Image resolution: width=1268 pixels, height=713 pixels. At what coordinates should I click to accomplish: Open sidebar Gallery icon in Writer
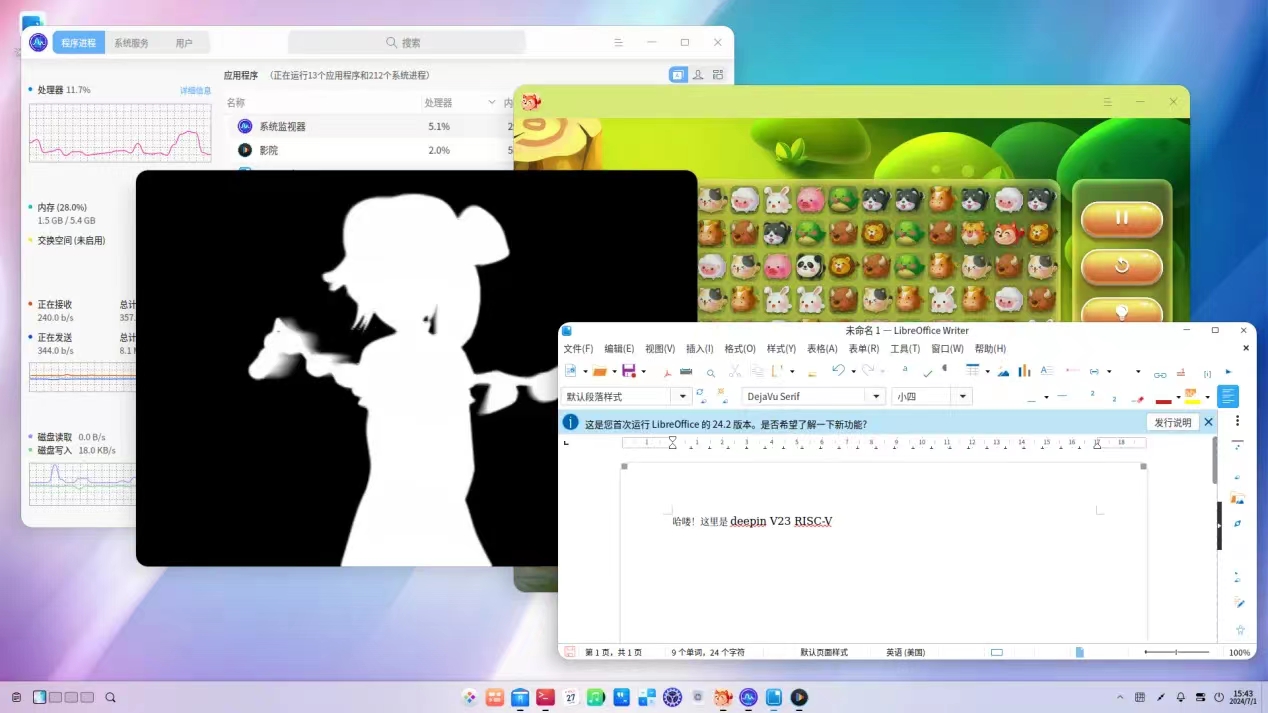(x=1237, y=499)
